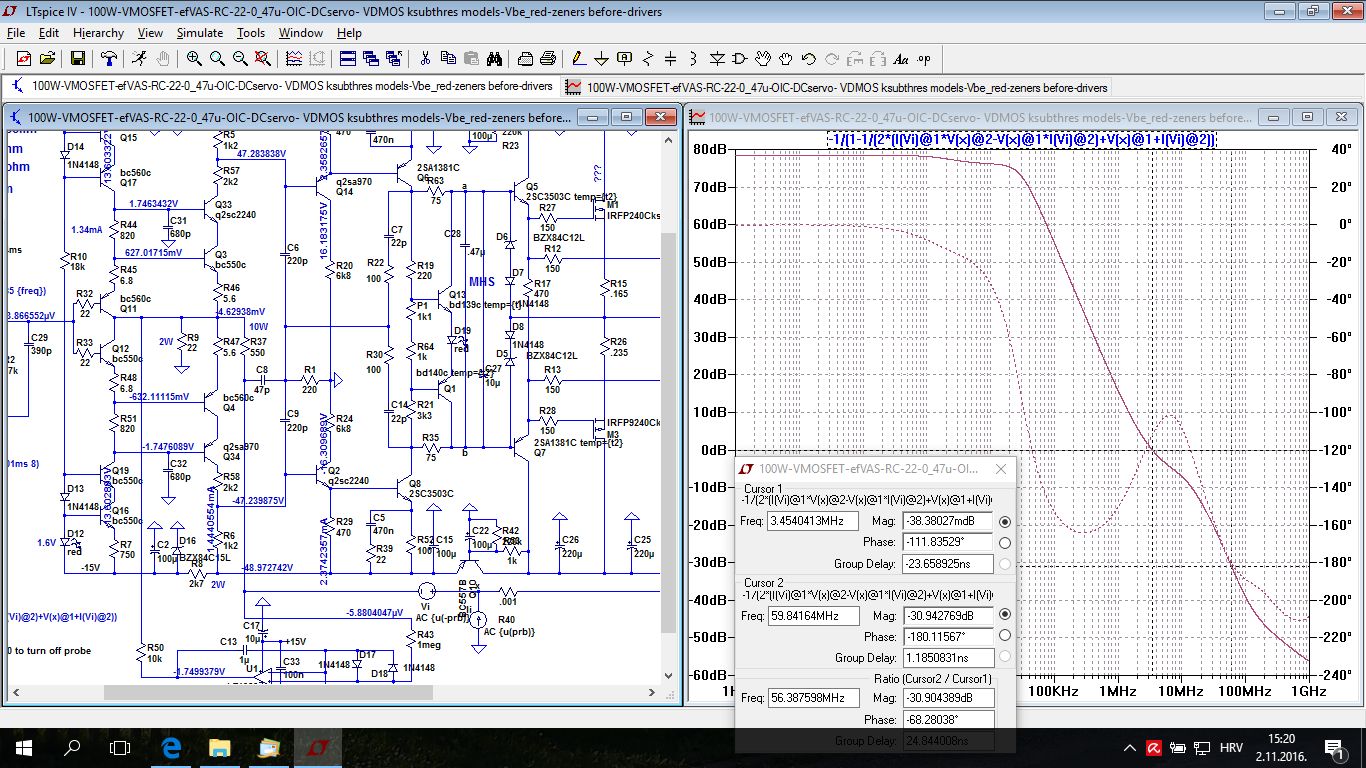
Task: Select the Draw Wire pencil tool
Action: click(579, 58)
